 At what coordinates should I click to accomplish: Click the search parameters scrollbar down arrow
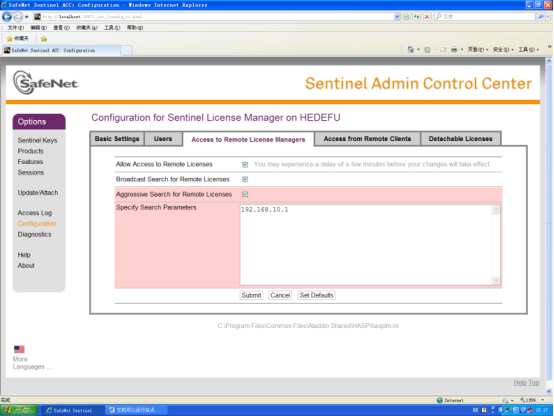point(496,280)
